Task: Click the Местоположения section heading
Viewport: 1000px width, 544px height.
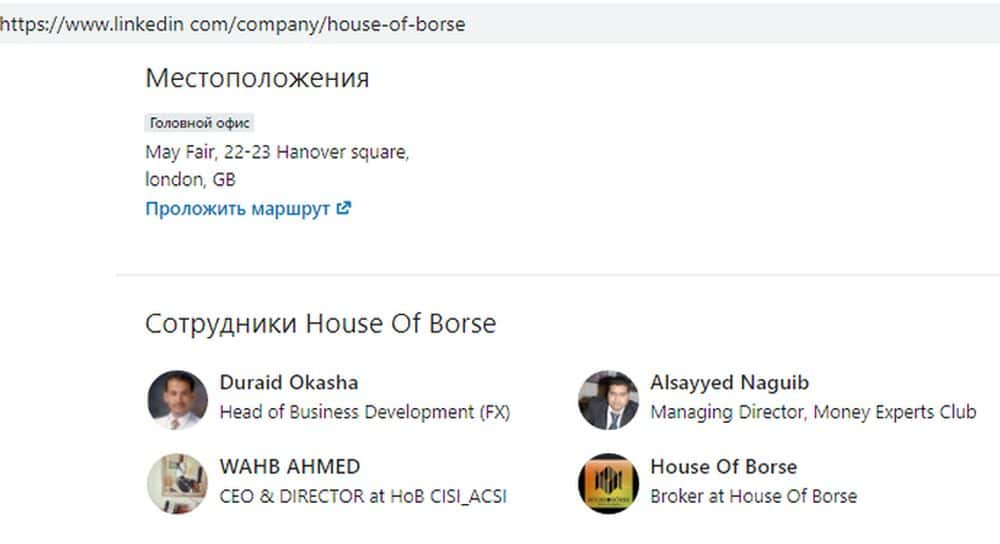Action: tap(257, 78)
